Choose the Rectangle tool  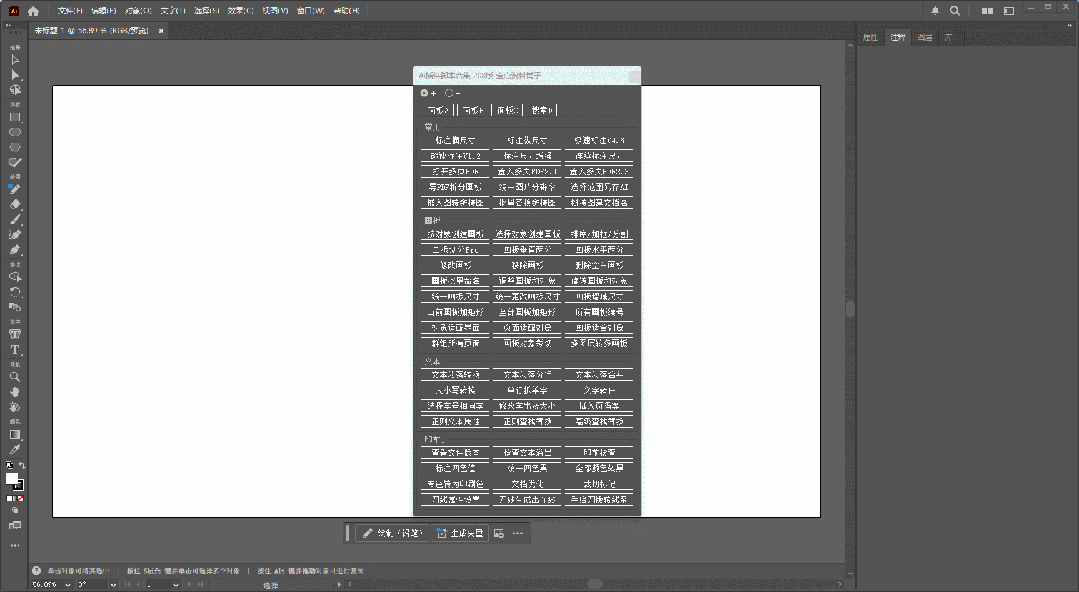pos(14,118)
